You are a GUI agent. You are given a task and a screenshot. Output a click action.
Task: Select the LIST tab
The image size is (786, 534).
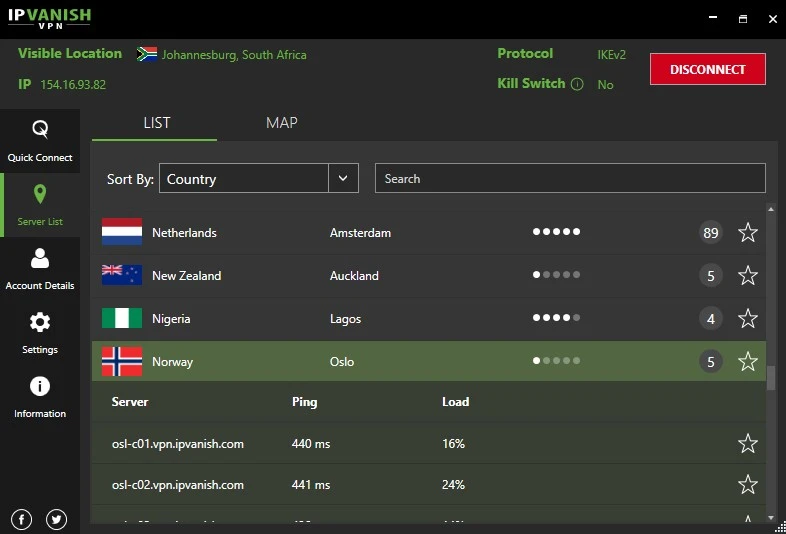(x=156, y=123)
